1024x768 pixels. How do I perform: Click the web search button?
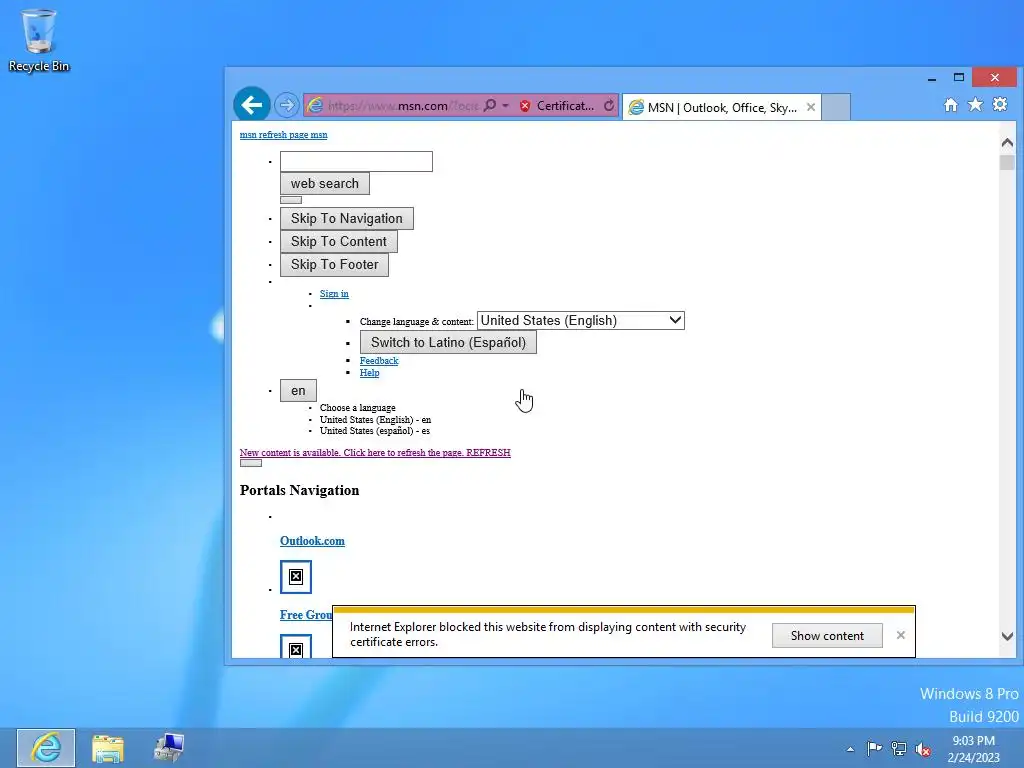(325, 184)
